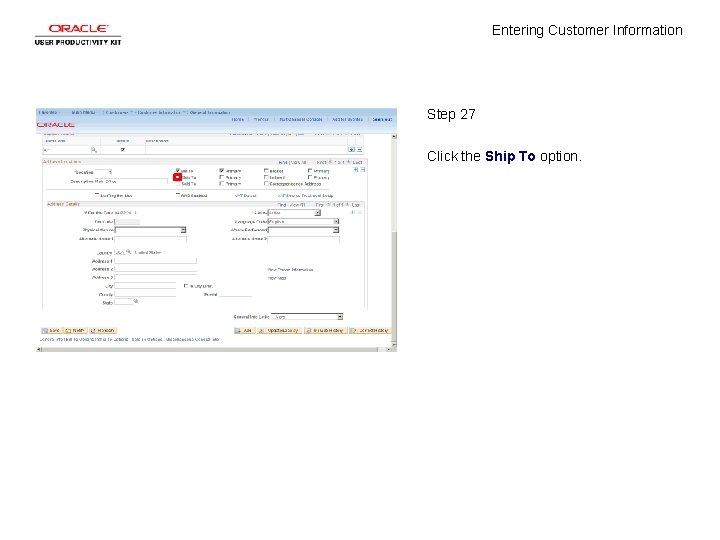Delete the Address Locations row with minus icon
The width and height of the screenshot is (720, 540).
pyautogui.click(x=362, y=169)
